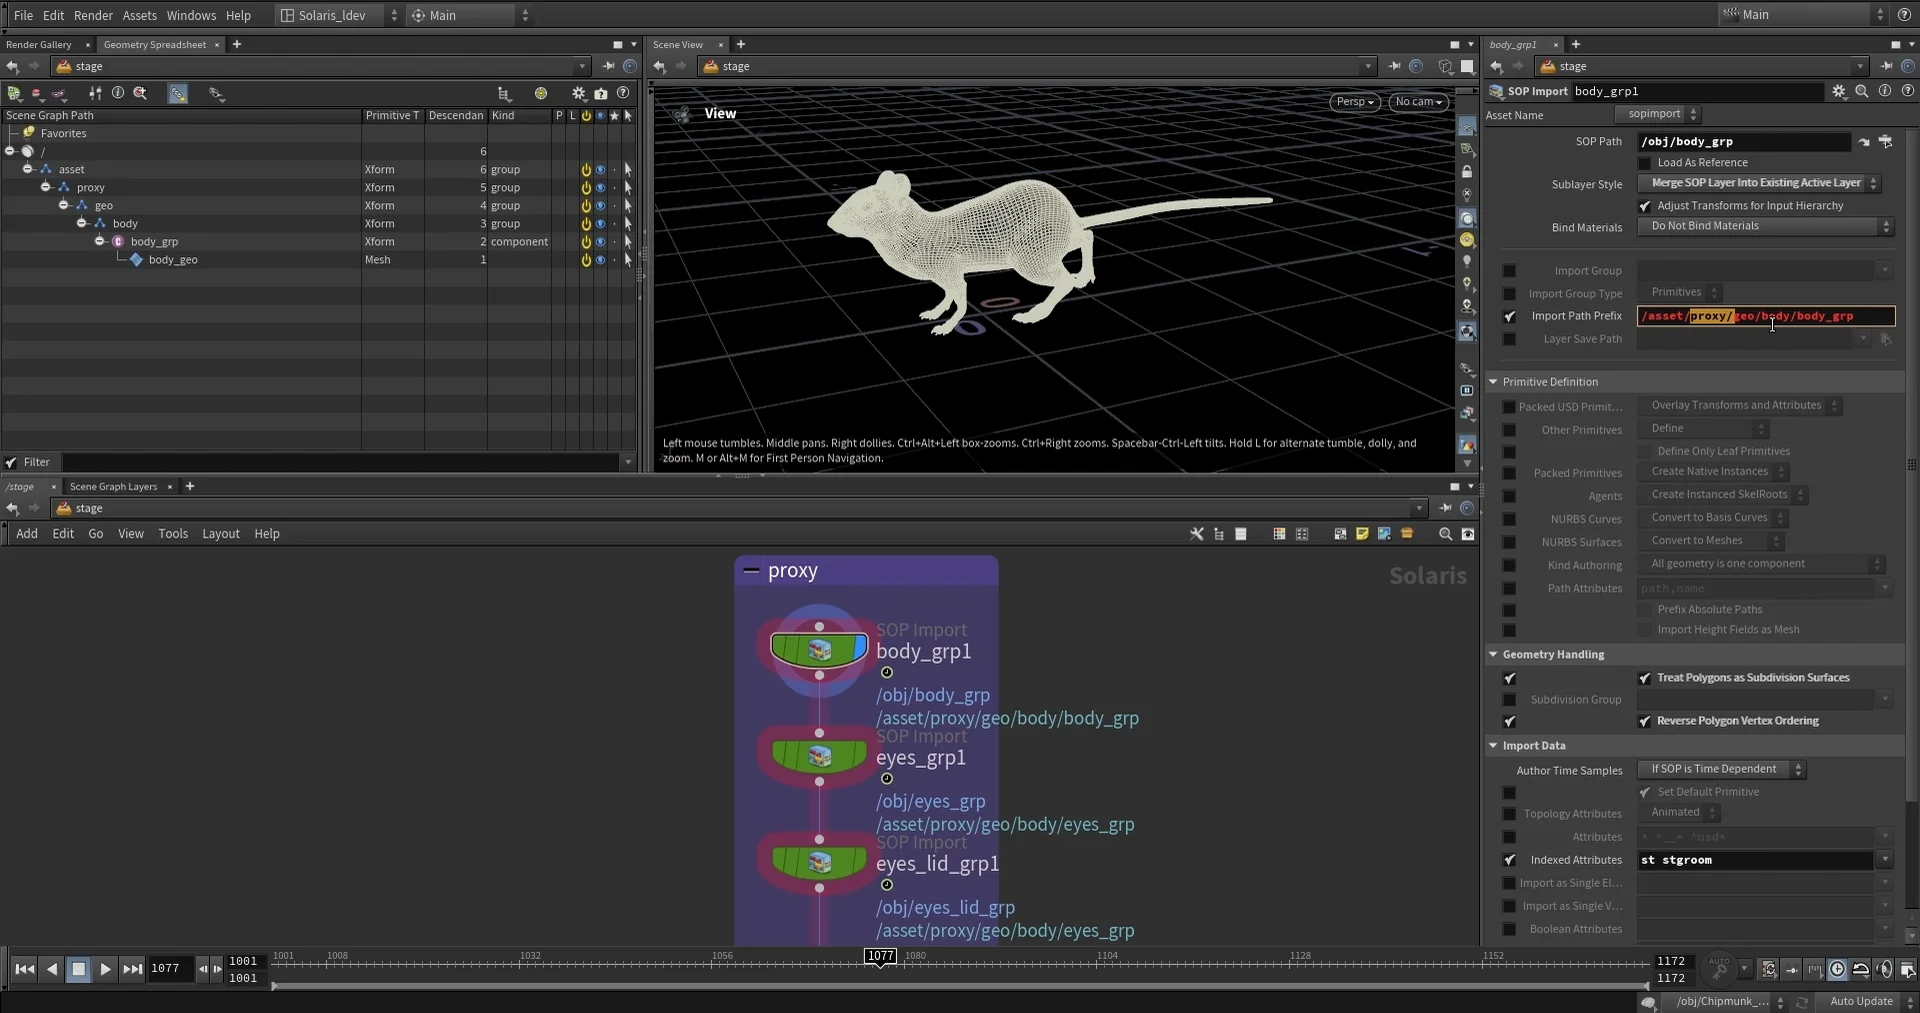Open the Render menu
The image size is (1920, 1013).
coord(94,15)
